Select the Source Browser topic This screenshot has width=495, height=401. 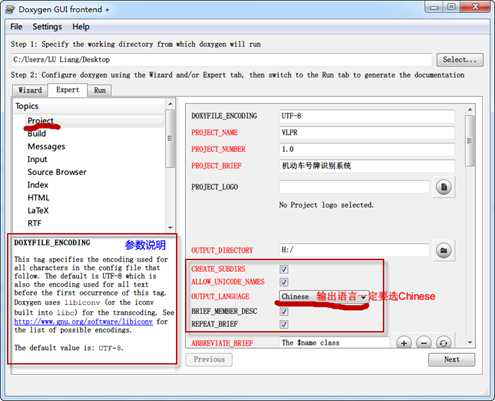click(57, 172)
